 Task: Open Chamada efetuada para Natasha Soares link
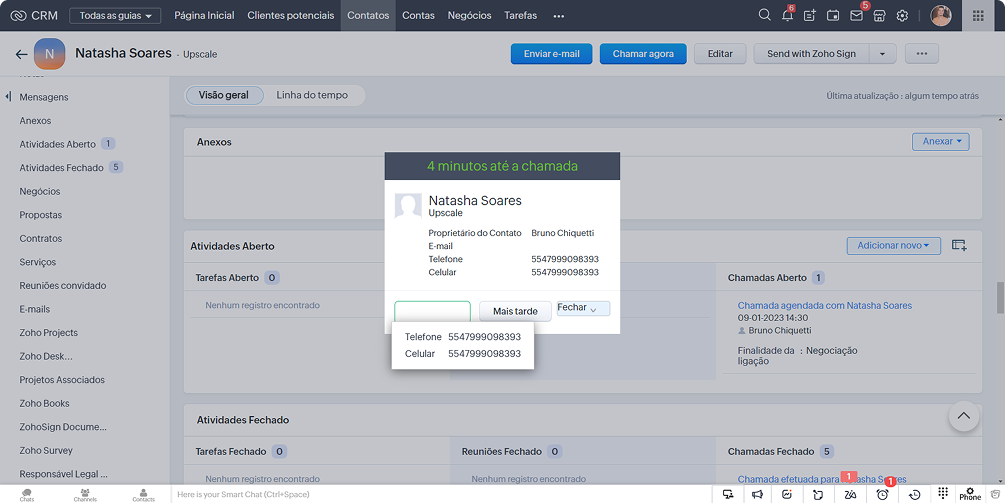tap(822, 479)
